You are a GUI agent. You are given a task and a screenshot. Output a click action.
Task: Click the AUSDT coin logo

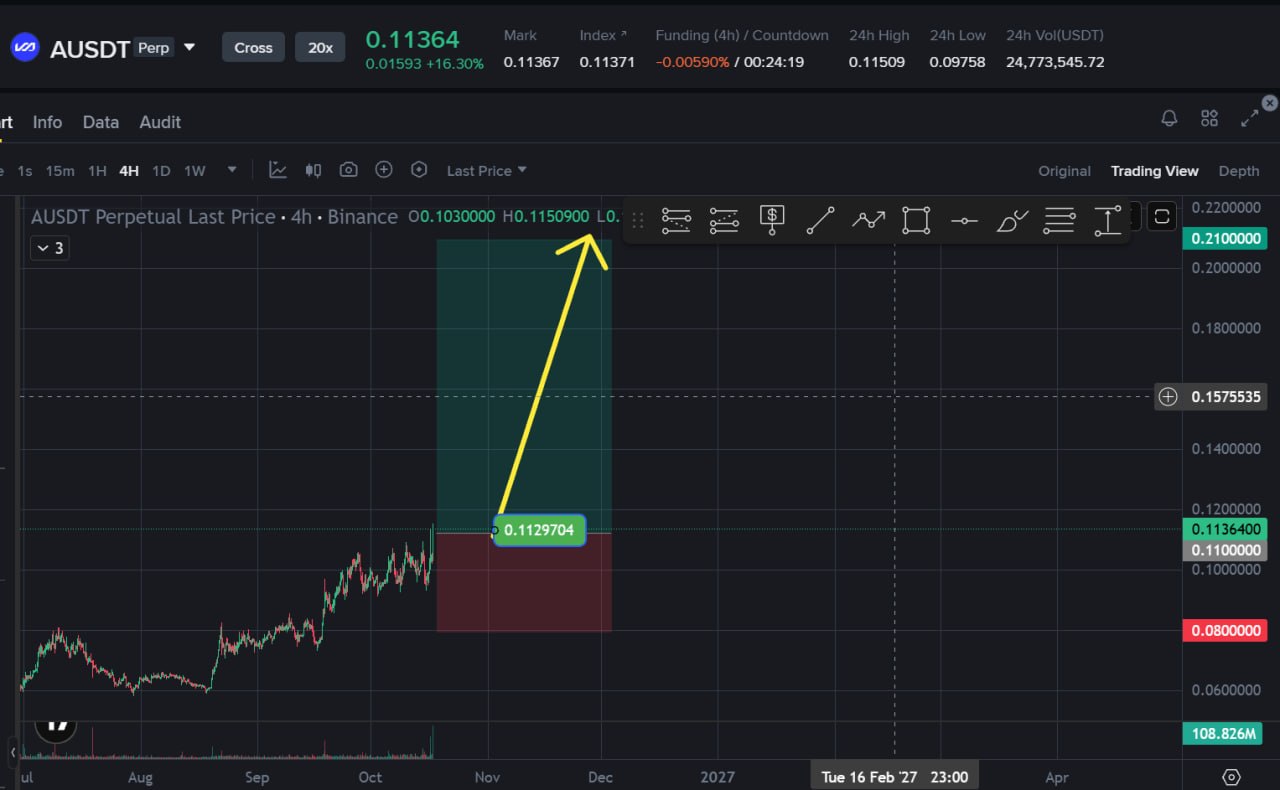pos(25,47)
